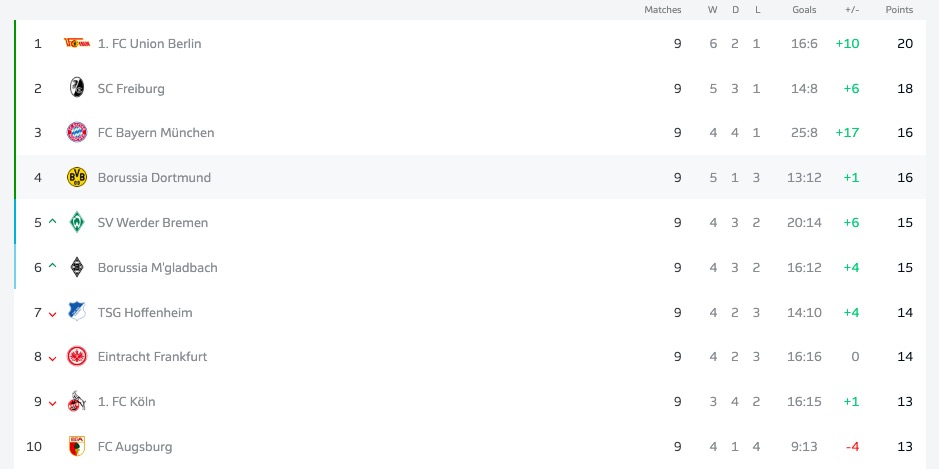Click the SC Freiburg club logo
This screenshot has height=469, width=939.
(x=76, y=88)
